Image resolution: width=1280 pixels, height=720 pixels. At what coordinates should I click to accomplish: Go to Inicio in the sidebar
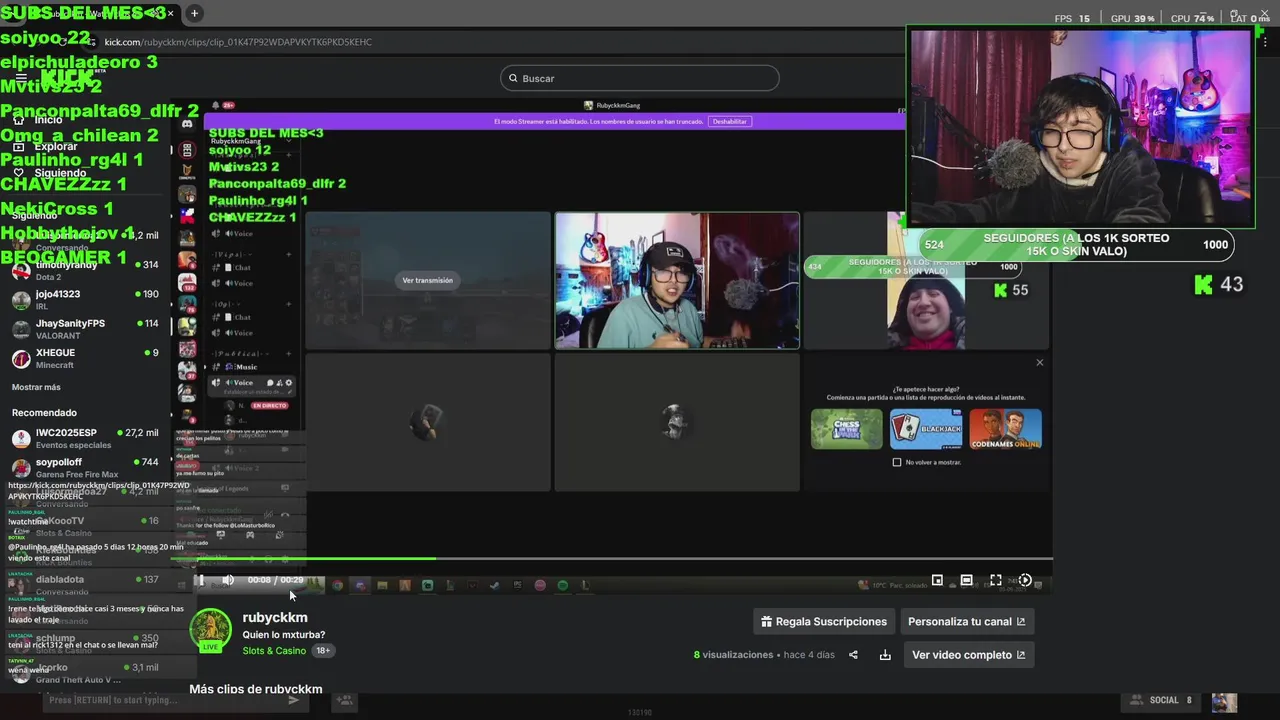coord(48,120)
